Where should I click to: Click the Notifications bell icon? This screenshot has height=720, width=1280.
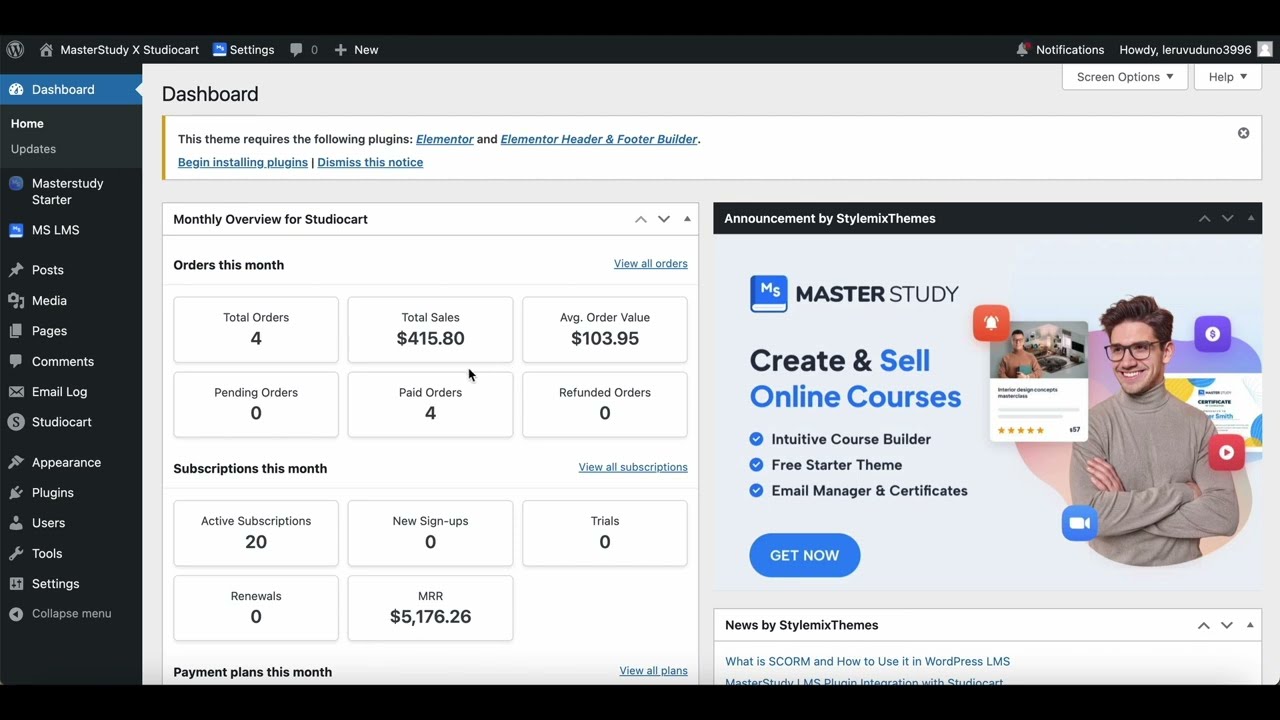coord(1022,49)
